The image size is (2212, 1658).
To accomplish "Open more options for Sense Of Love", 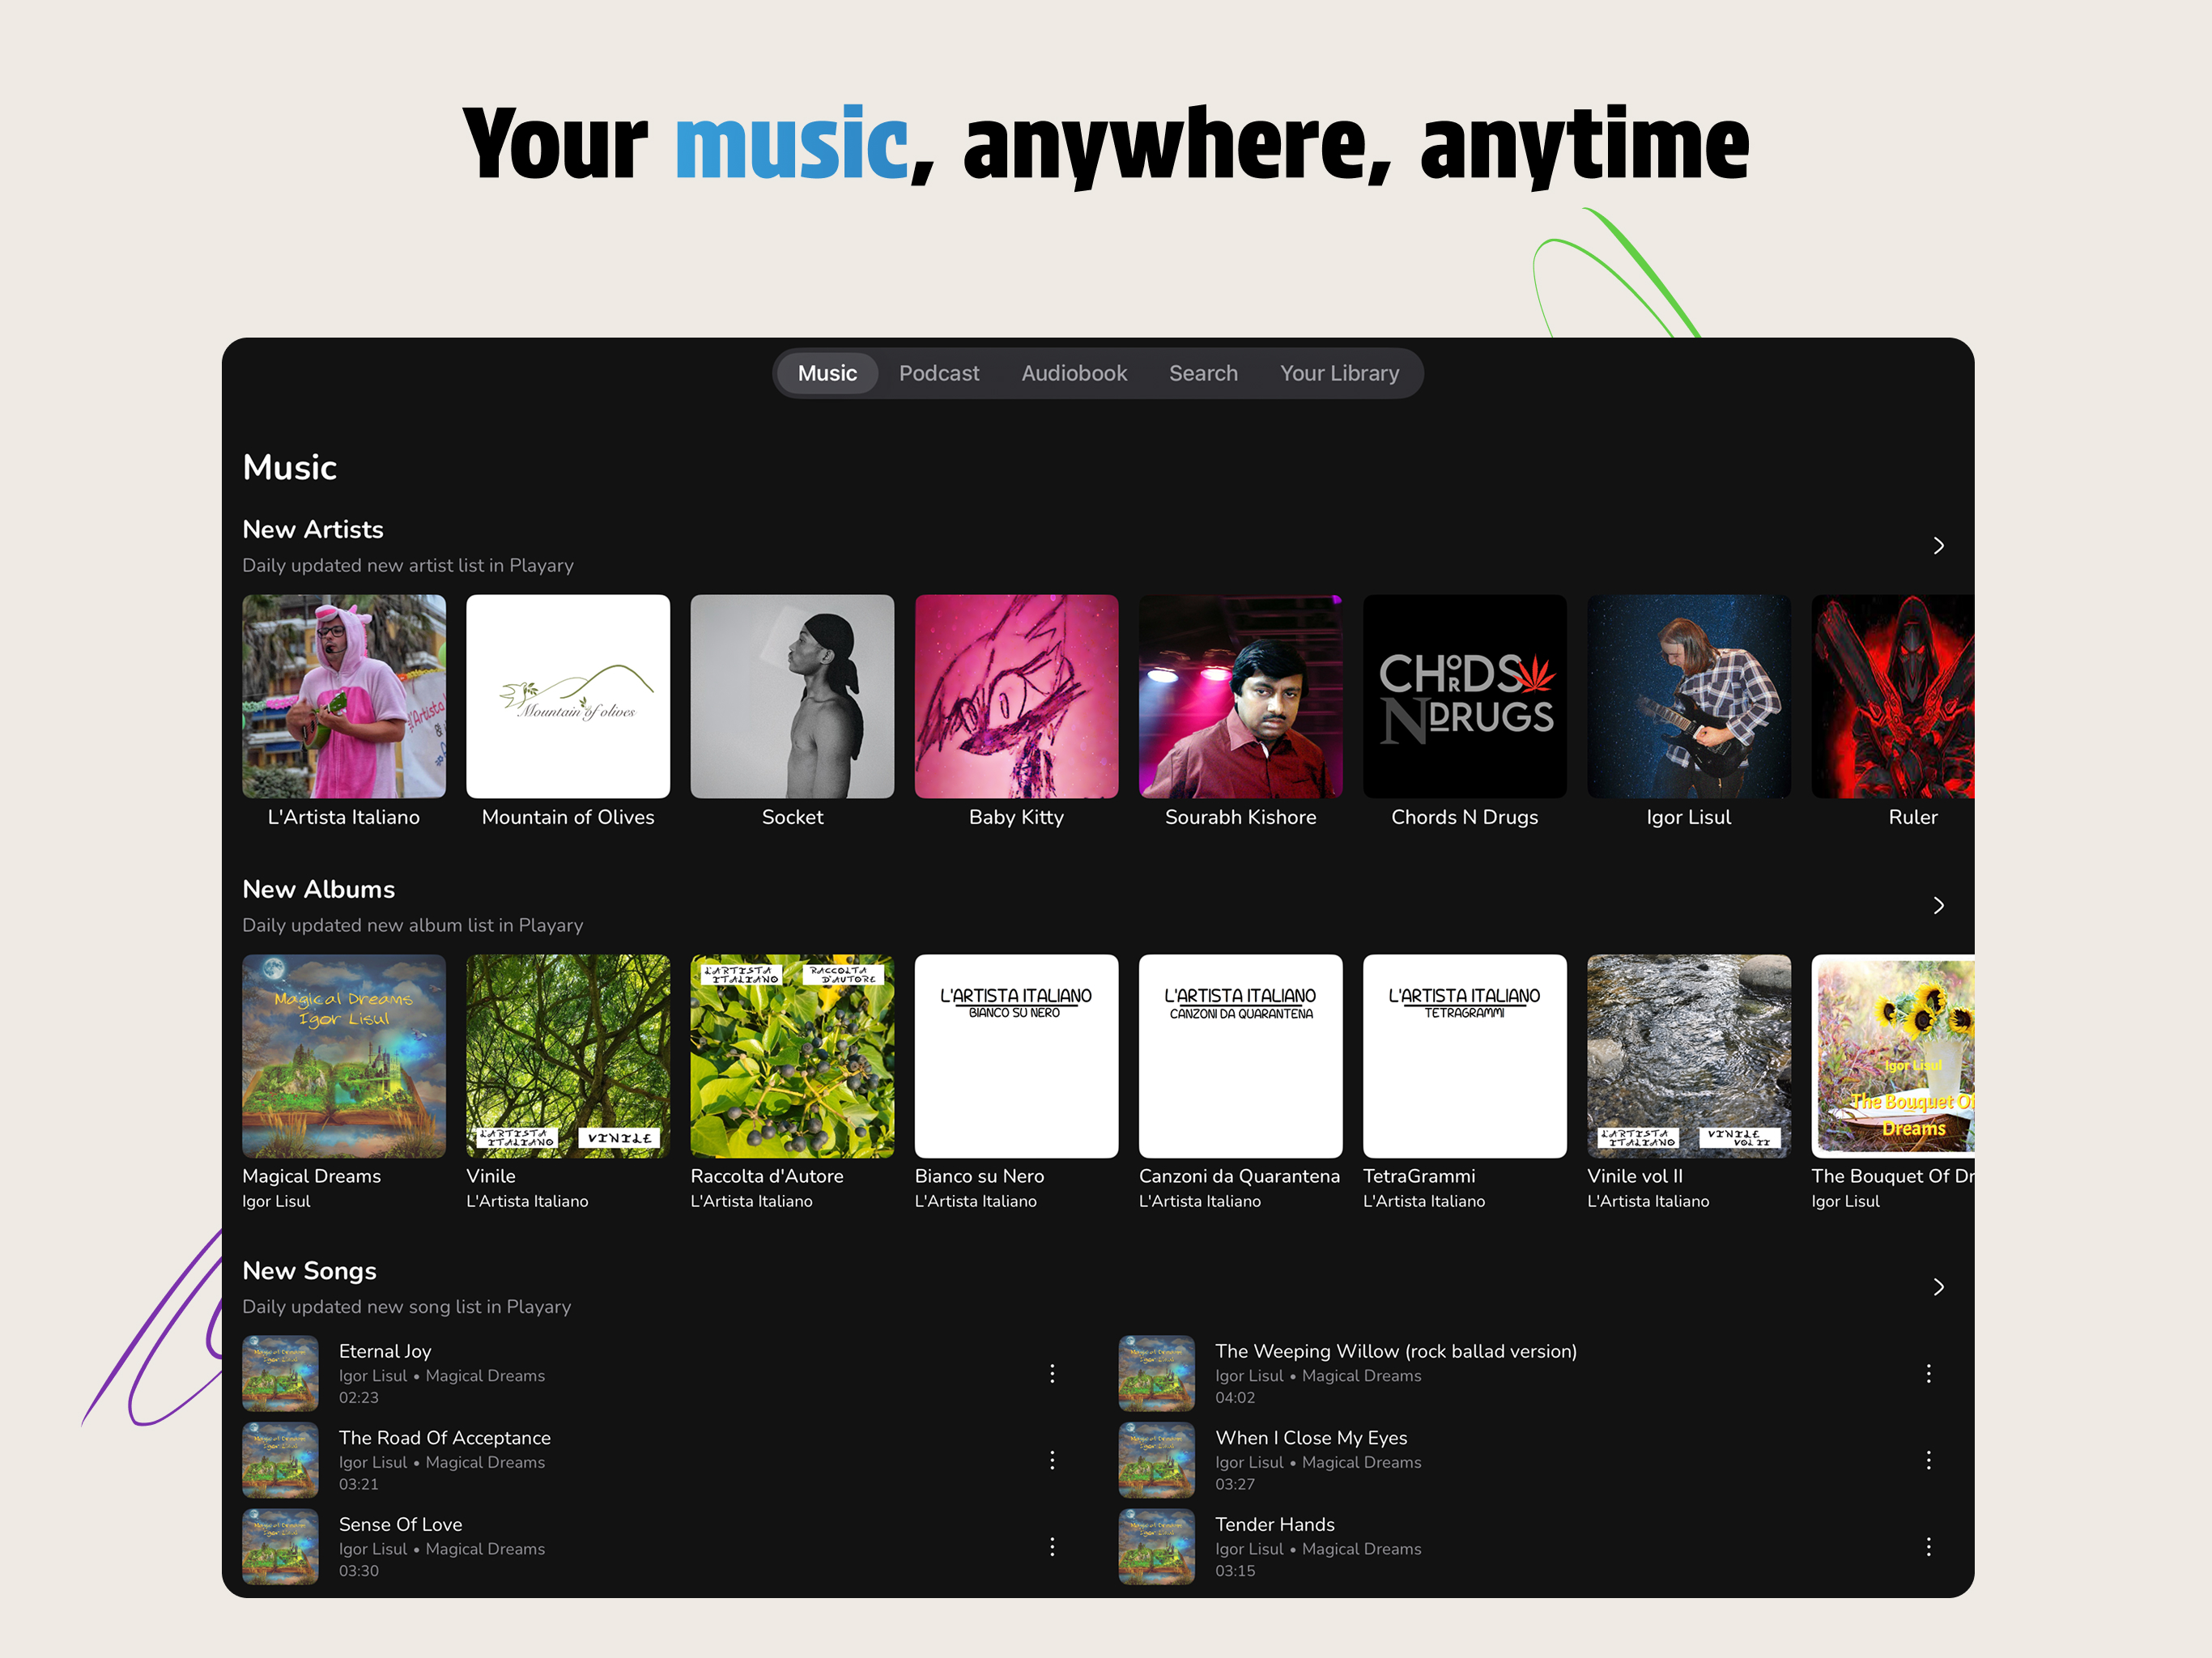I will [x=1052, y=1547].
